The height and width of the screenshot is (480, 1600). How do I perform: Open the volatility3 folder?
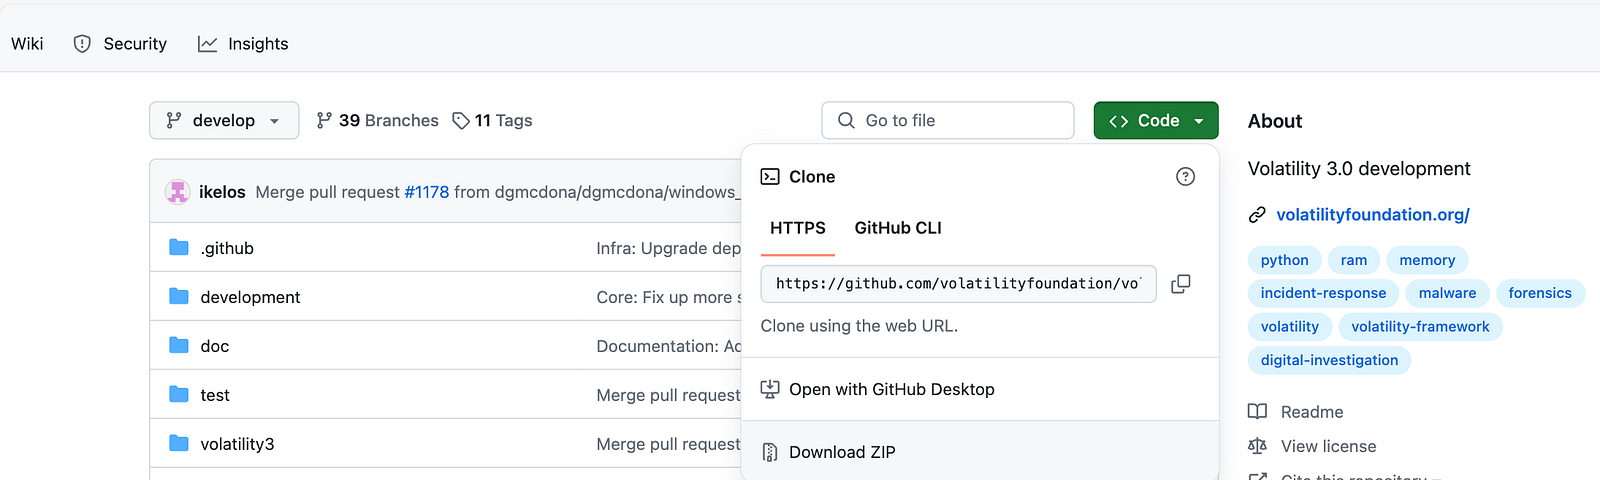[237, 444]
